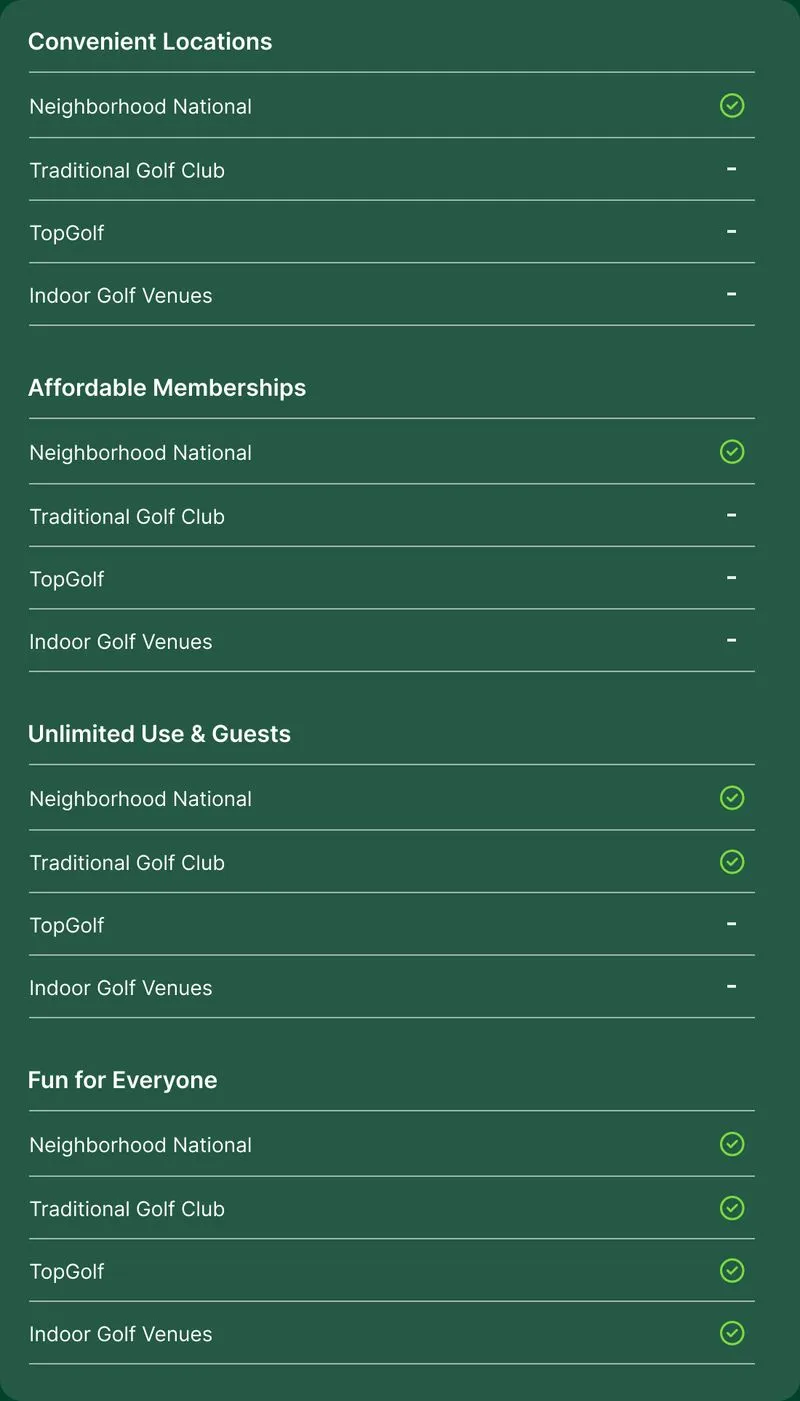Click TopGolf label under Unlimited Use & Guests
This screenshot has height=1401, width=800.
(67, 925)
